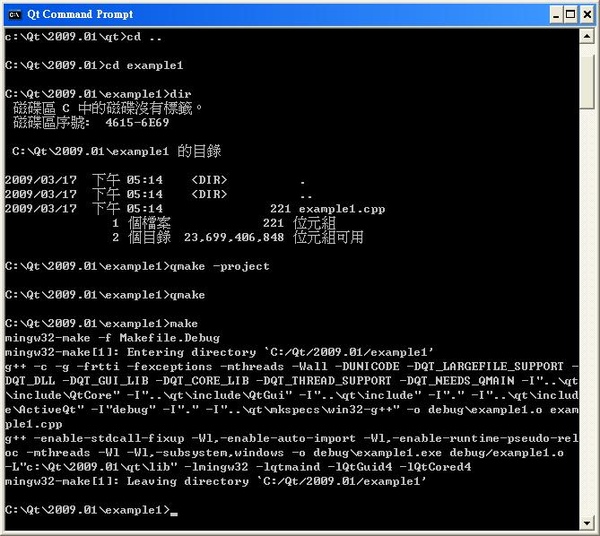Minimize the Qt Command Prompt window
600x536 pixels.
click(x=556, y=15)
